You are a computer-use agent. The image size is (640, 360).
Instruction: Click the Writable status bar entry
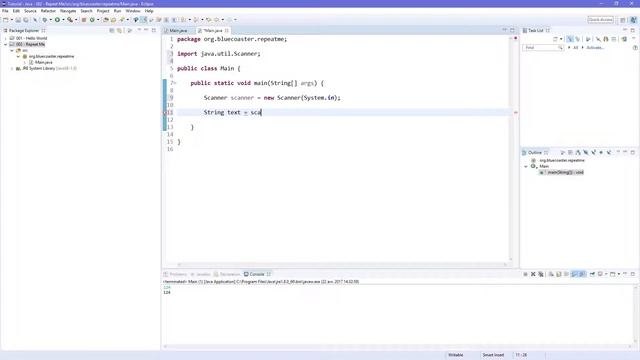coord(456,355)
